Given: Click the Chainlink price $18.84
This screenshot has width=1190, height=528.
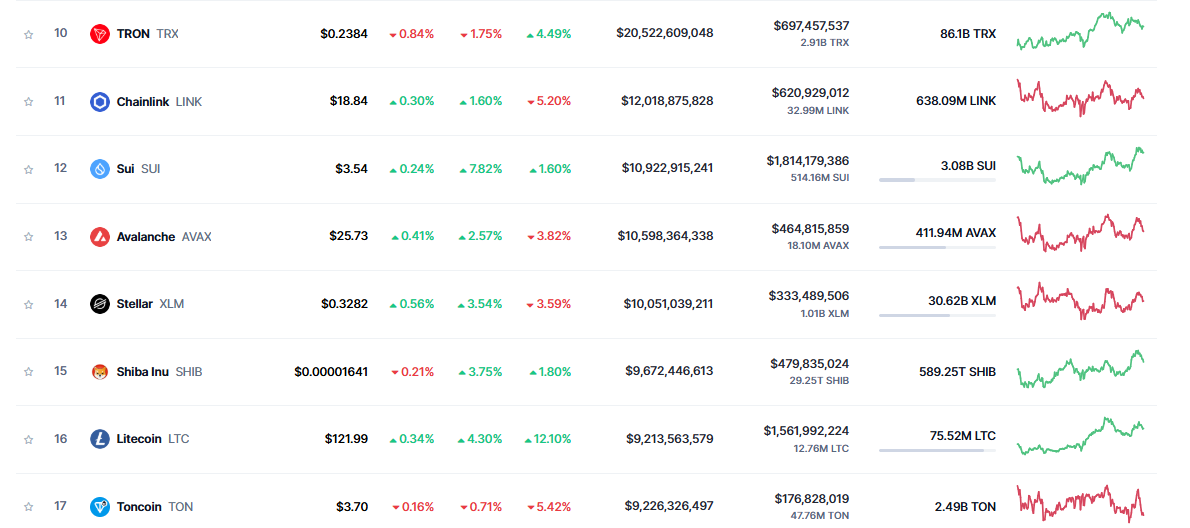Looking at the screenshot, I should coord(349,101).
